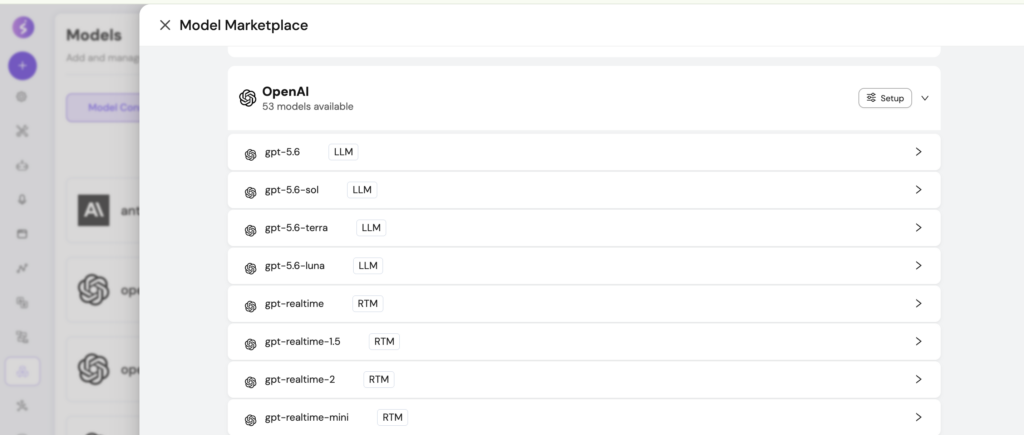Click the OpenAI icon beside gpt-5.6-sol
This screenshot has height=435, width=1024.
(250, 193)
